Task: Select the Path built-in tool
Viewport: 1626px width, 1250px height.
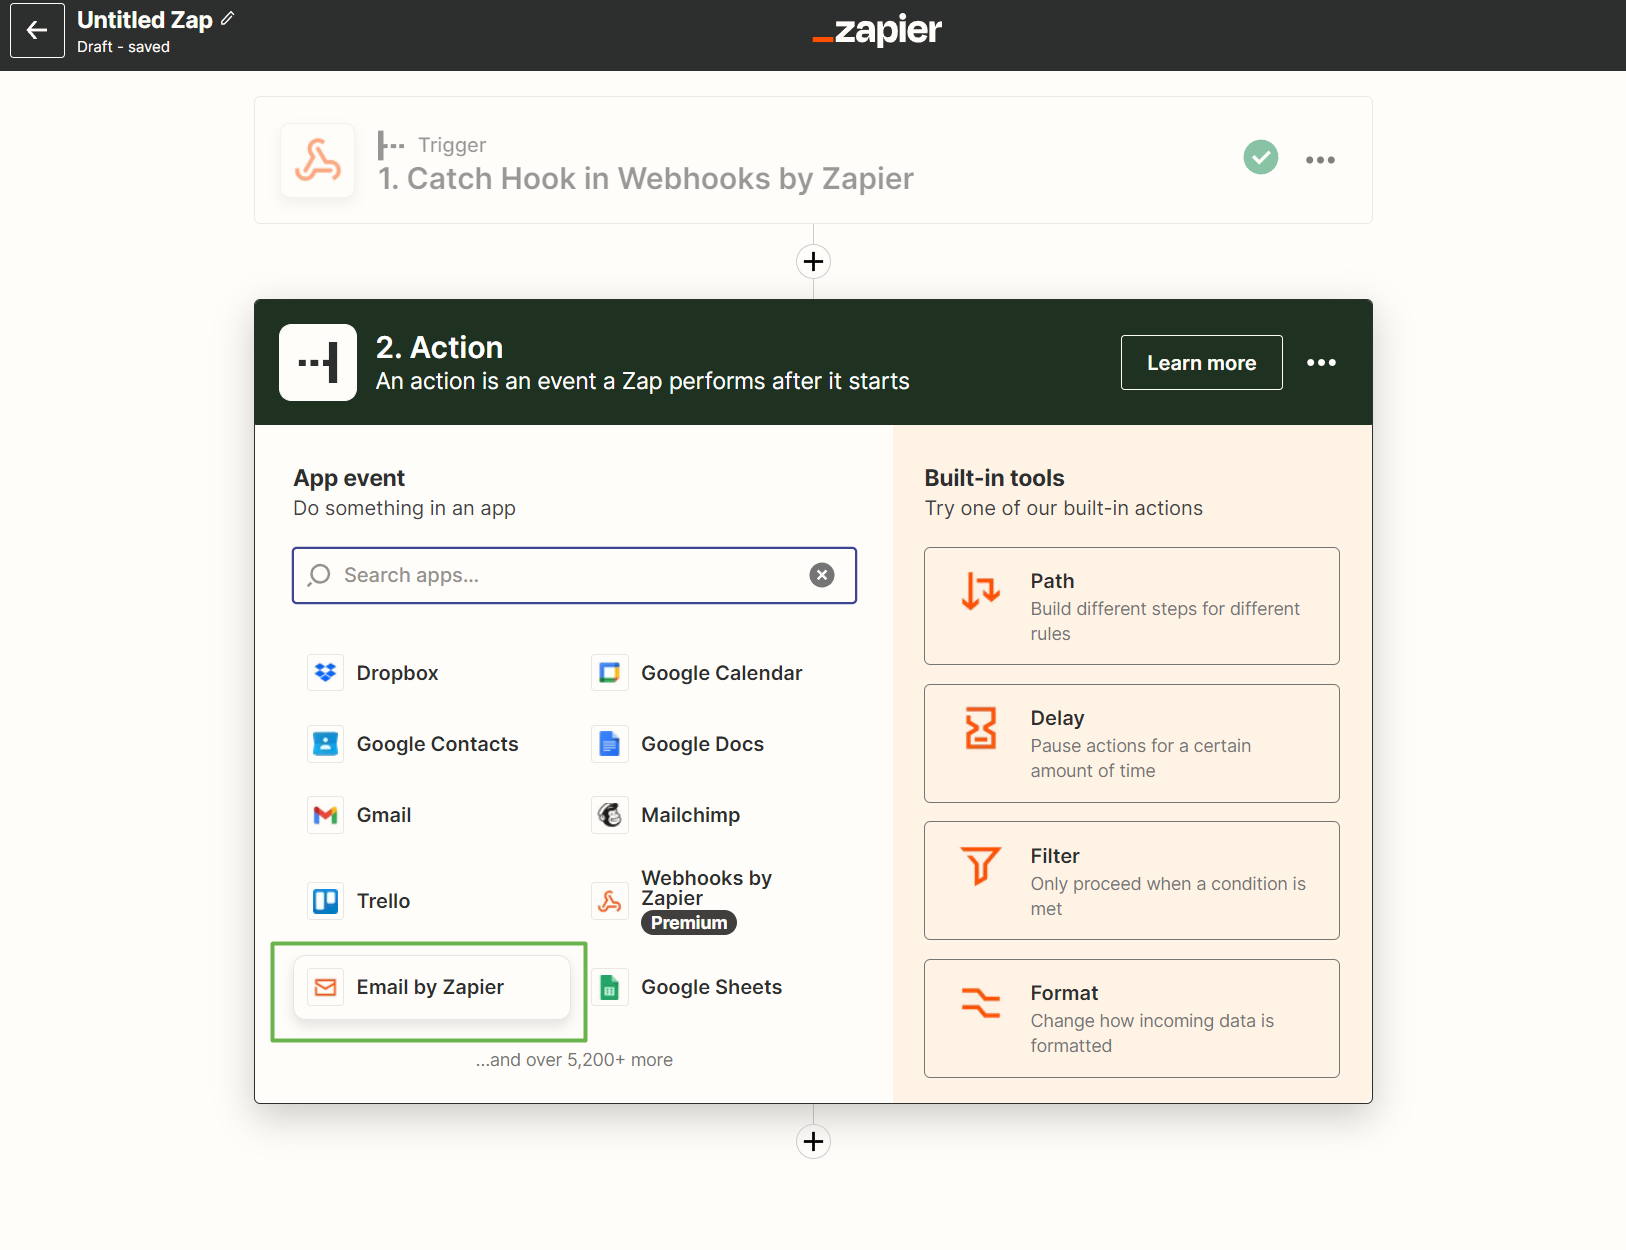Action: click(1131, 606)
